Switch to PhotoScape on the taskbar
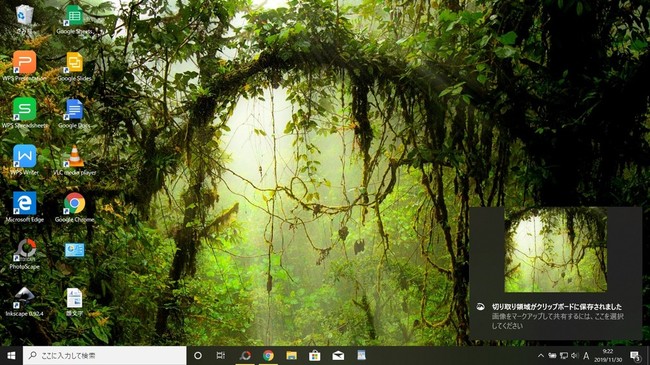This screenshot has width=650, height=365. [245, 355]
